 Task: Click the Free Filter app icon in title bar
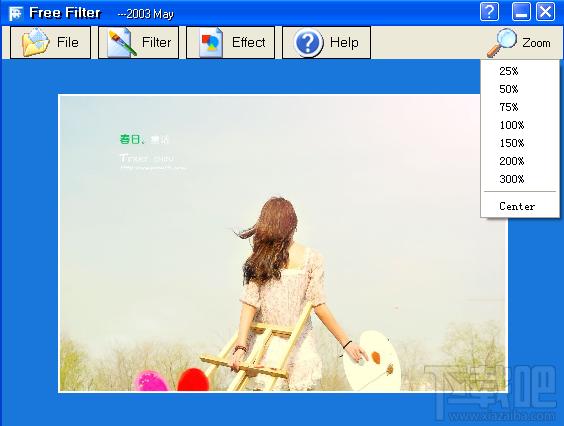[16, 14]
